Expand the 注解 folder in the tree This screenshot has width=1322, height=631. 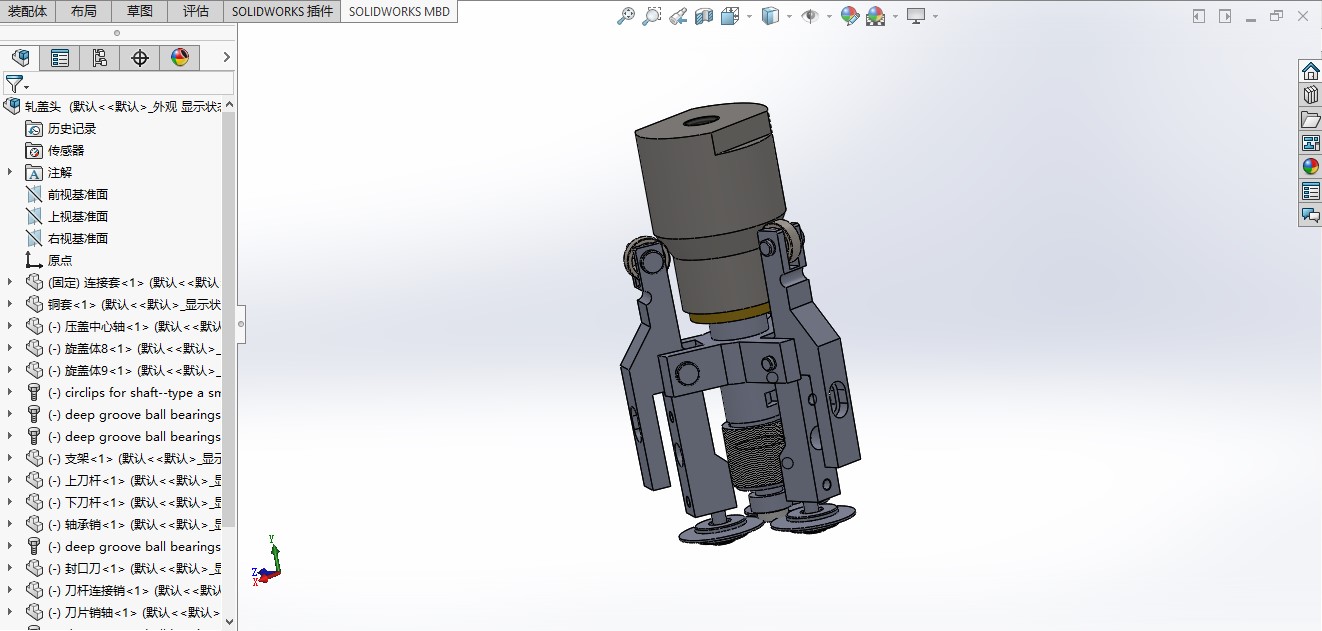click(10, 172)
